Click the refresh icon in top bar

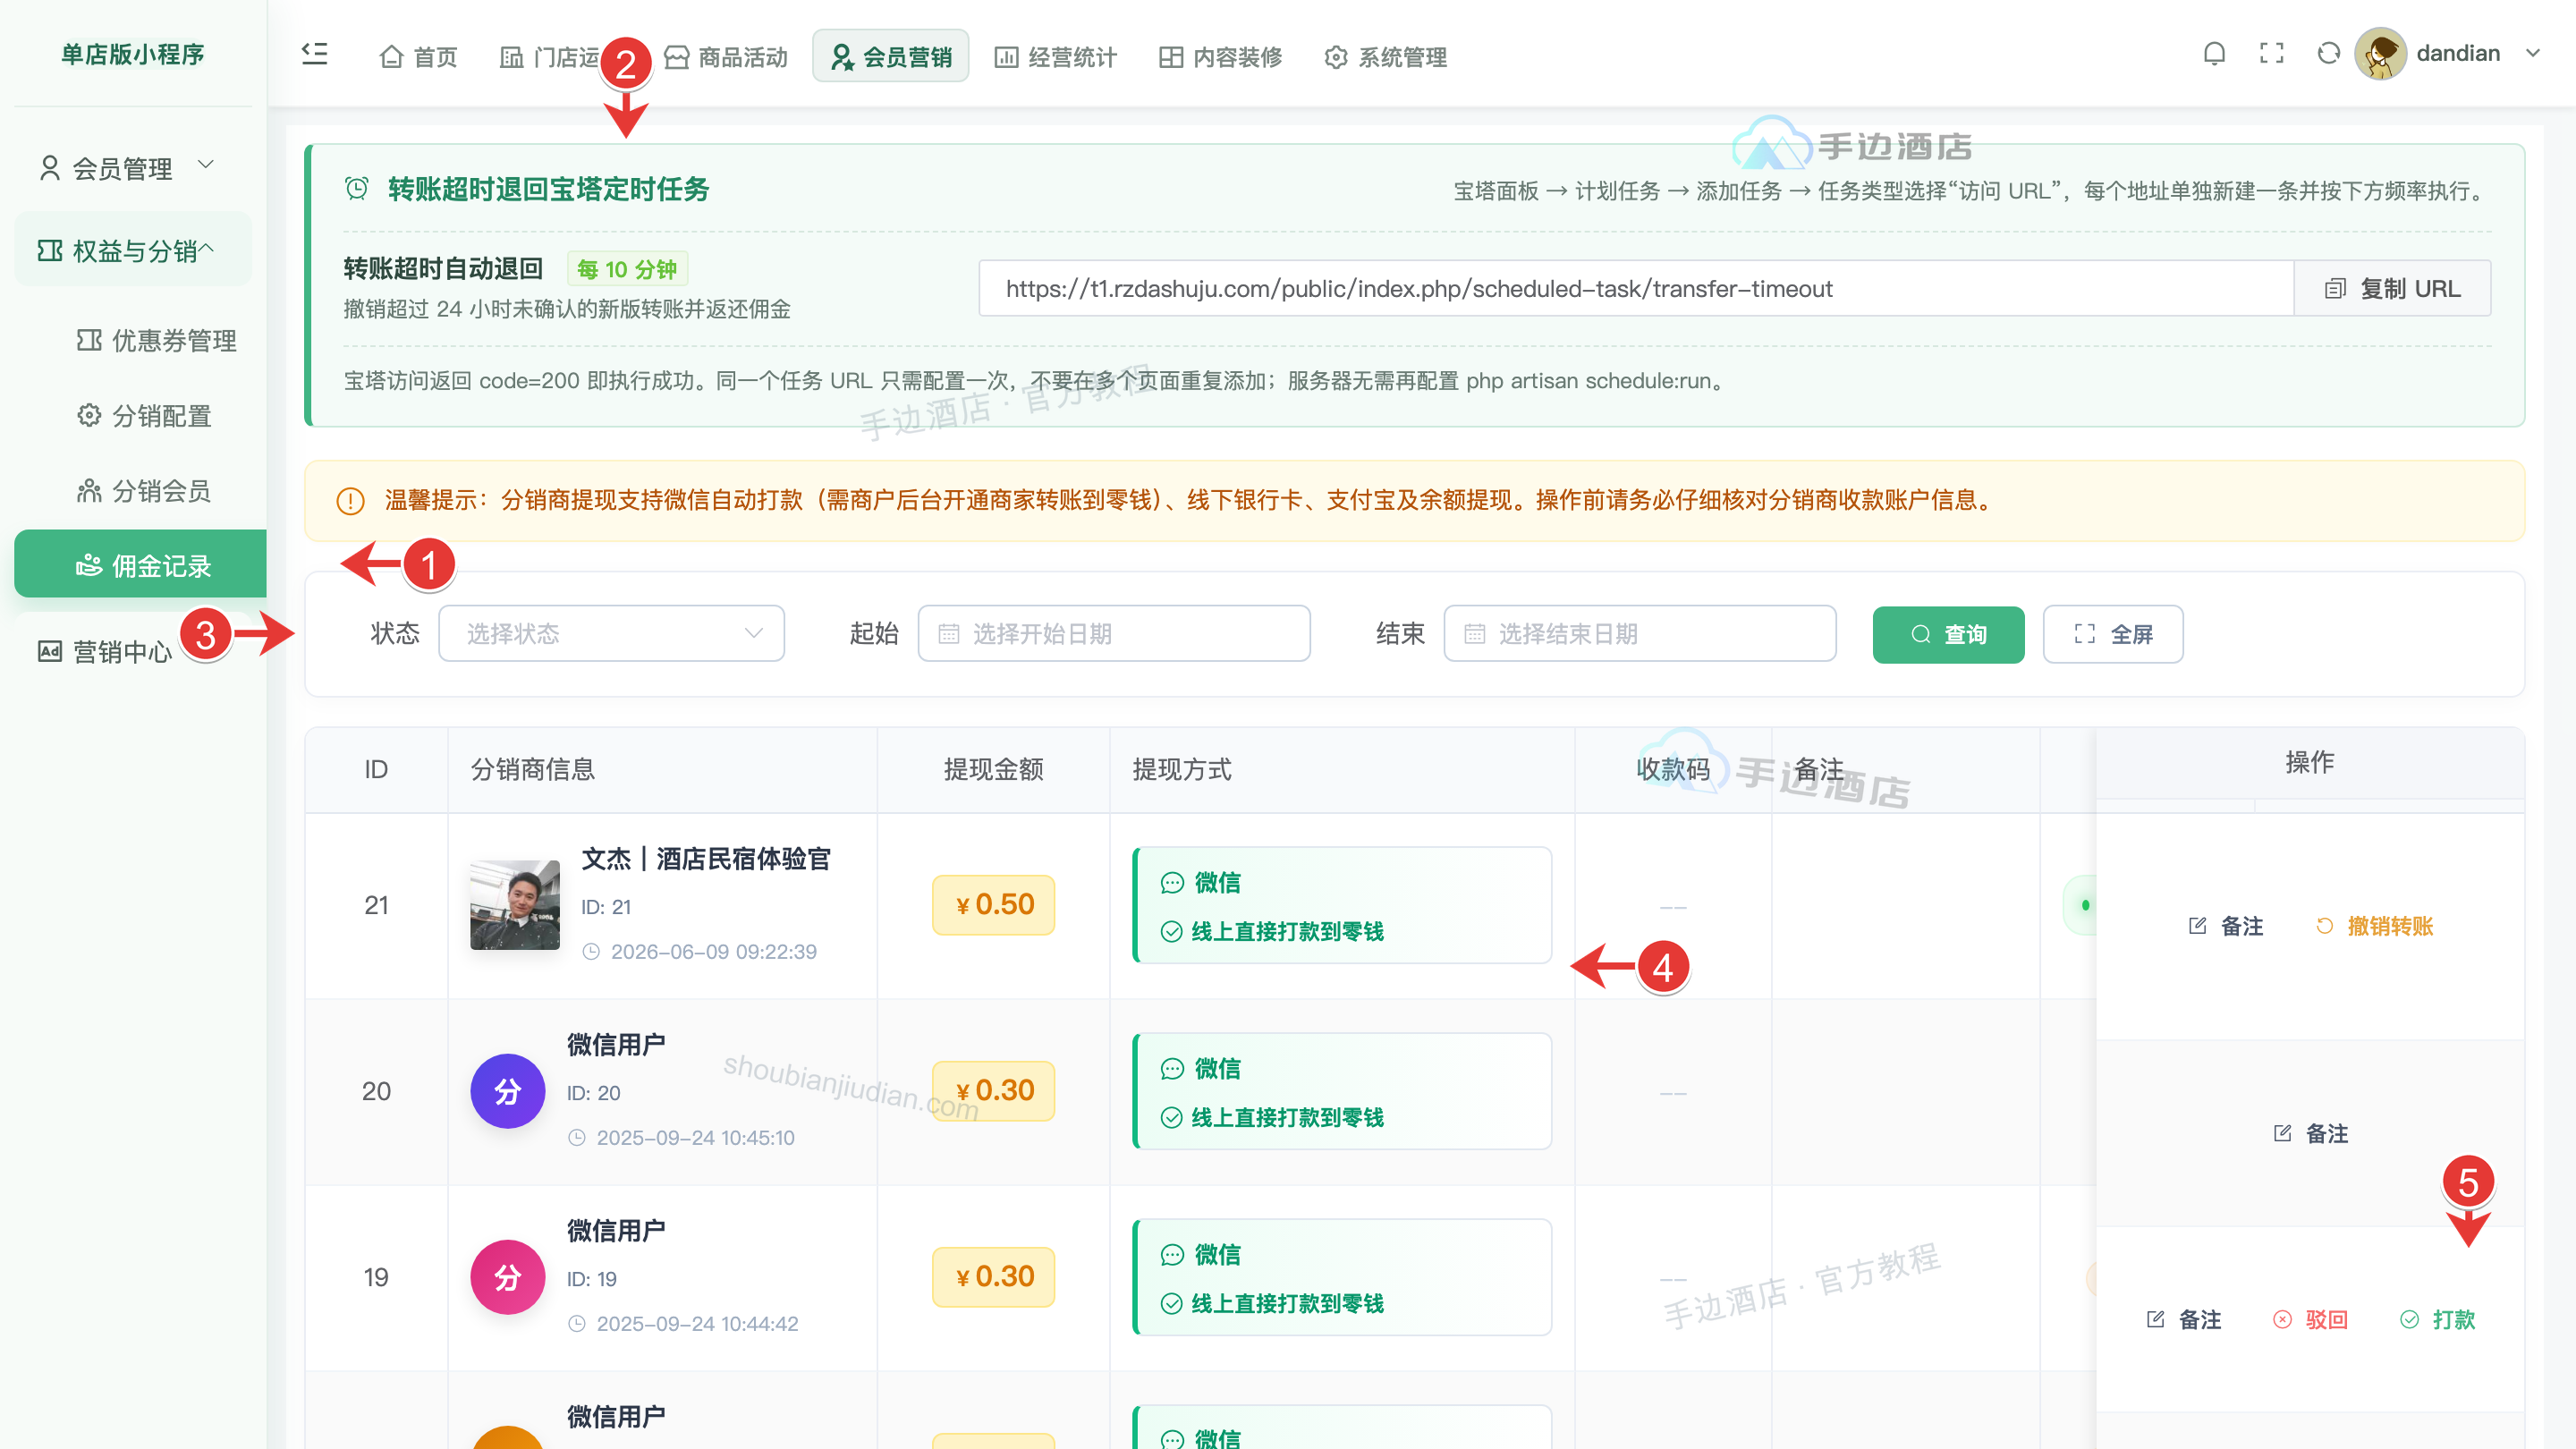[2328, 53]
